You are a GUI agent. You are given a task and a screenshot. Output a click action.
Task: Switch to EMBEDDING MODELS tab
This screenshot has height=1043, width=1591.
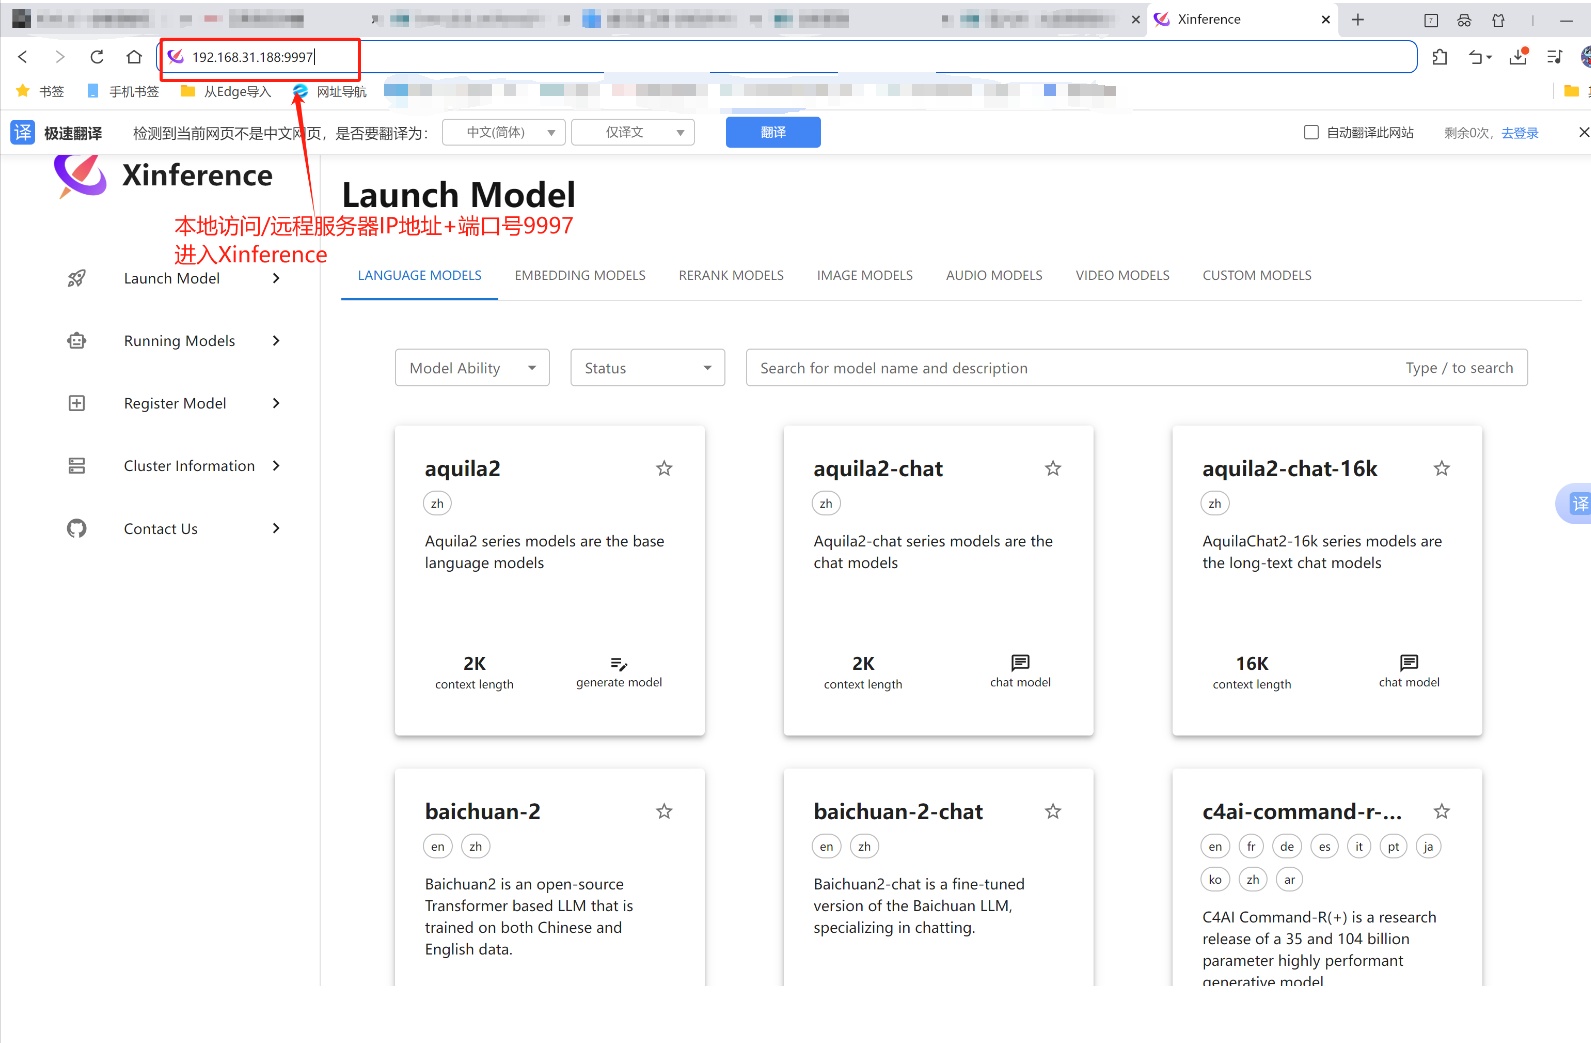click(x=580, y=275)
